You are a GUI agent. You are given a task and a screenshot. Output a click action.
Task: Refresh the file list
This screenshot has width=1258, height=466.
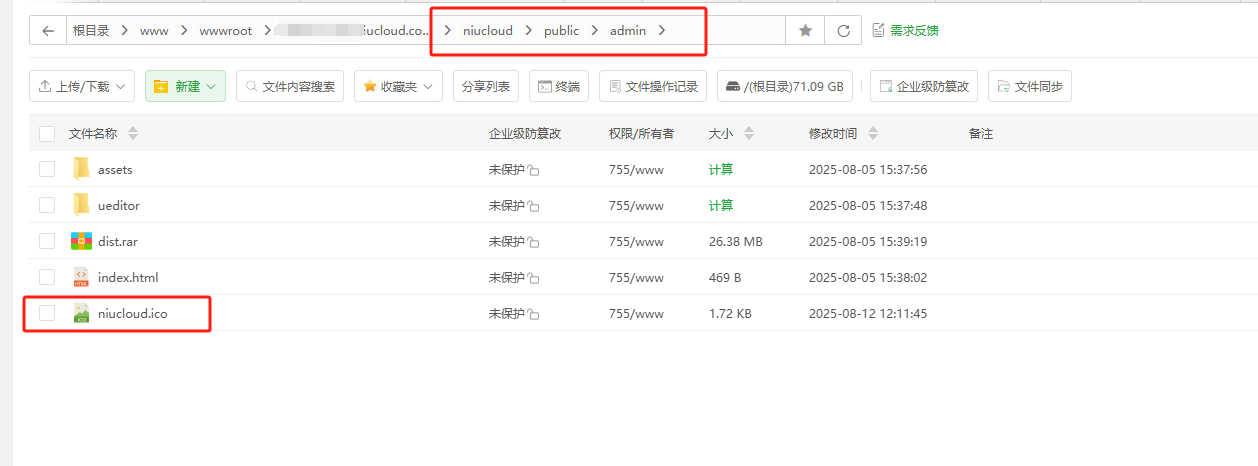pos(843,30)
